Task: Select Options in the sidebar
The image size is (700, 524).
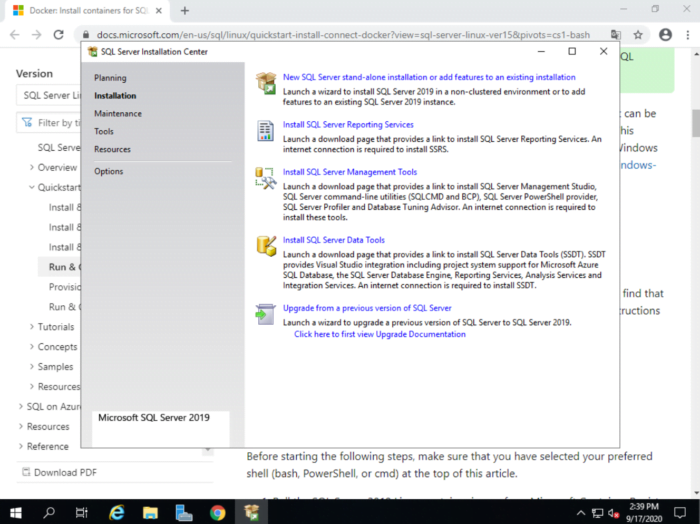Action: point(108,171)
